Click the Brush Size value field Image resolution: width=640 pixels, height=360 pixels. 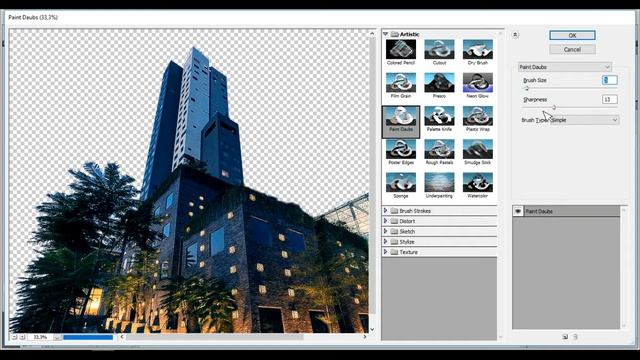coord(610,80)
